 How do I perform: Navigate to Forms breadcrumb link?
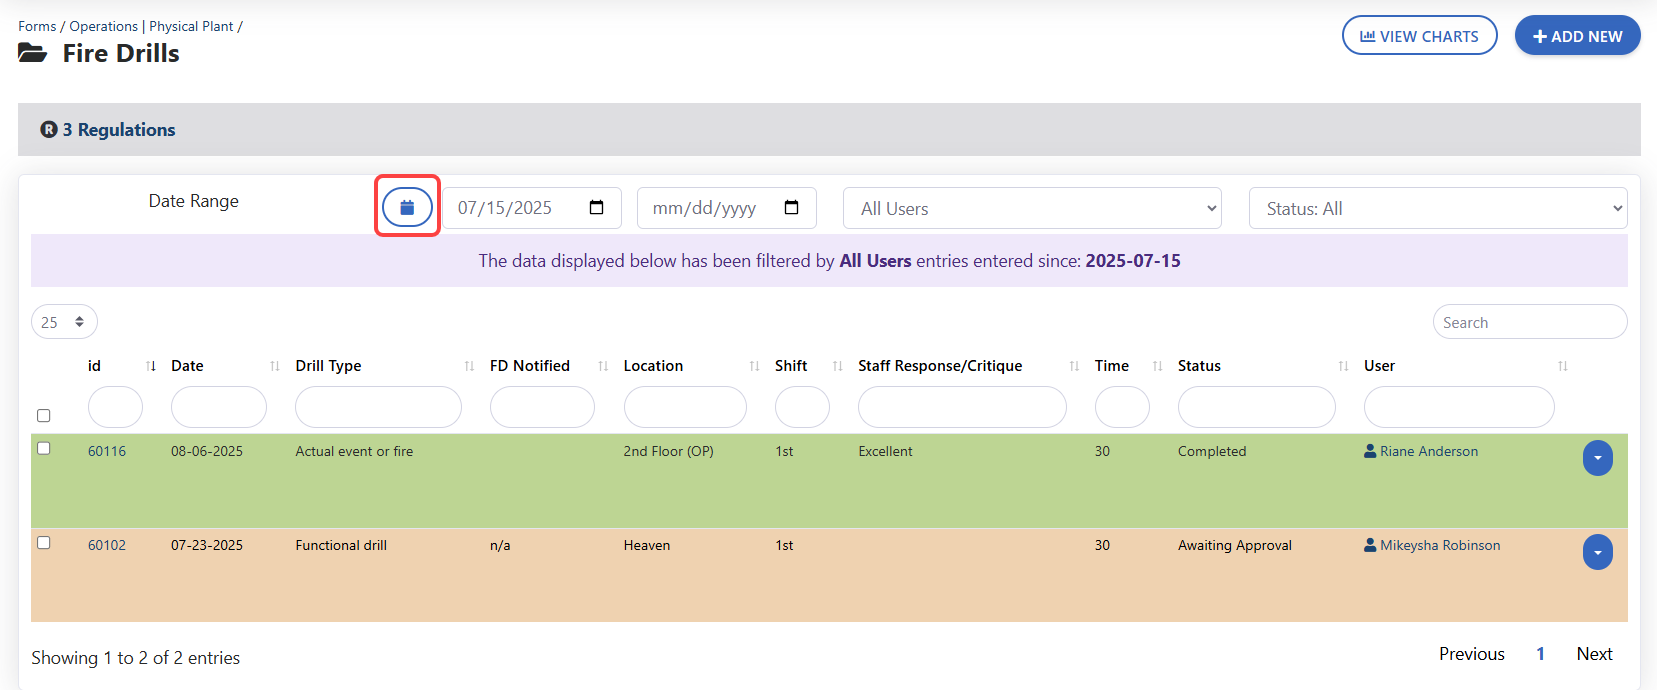[x=37, y=26]
